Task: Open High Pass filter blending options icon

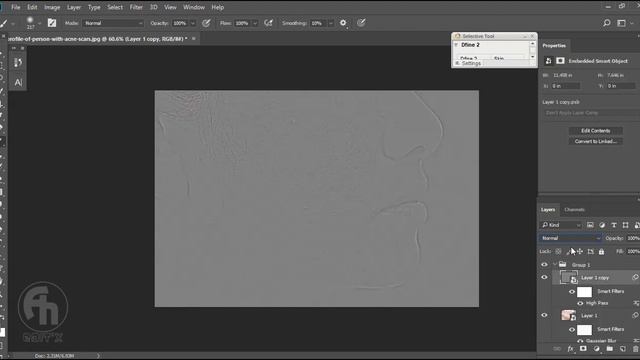Action: [x=636, y=303]
